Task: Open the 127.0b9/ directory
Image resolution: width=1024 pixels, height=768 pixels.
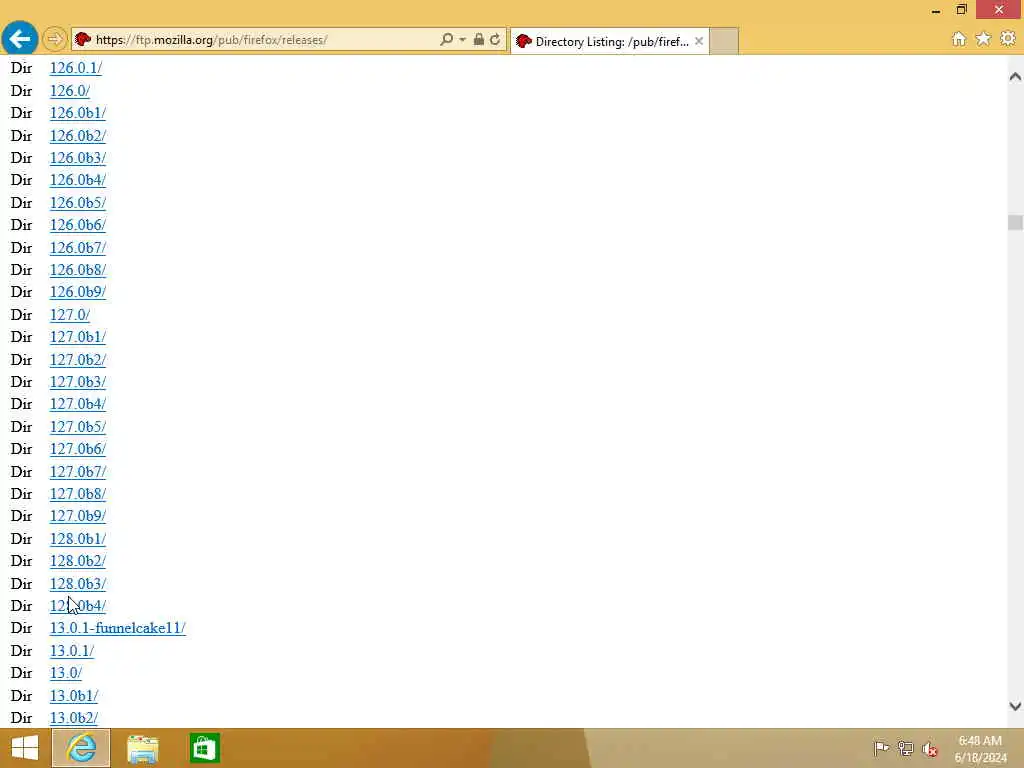Action: [78, 517]
